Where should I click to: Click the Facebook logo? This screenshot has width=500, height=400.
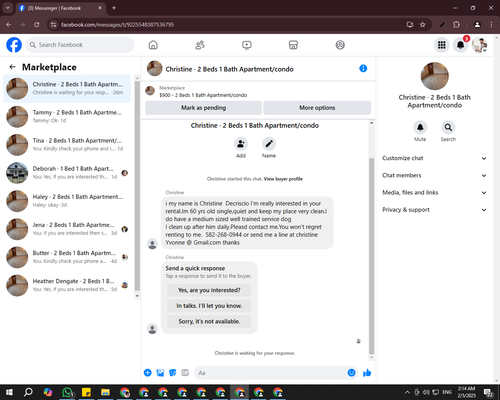point(14,45)
